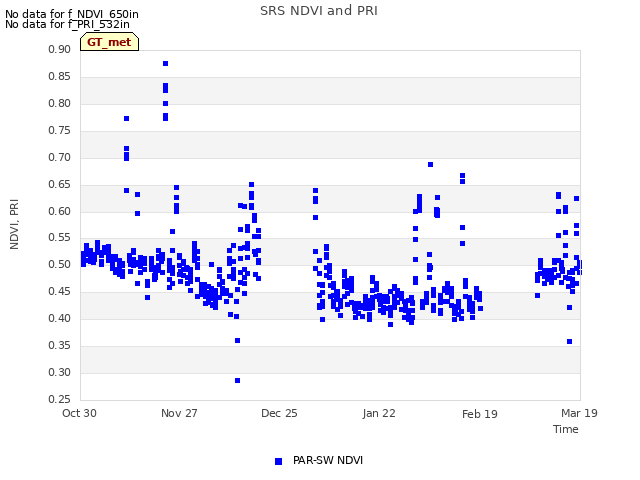Click the 0.35 y-axis tick label
Viewport: 640px width, 480px height.
tap(59, 345)
